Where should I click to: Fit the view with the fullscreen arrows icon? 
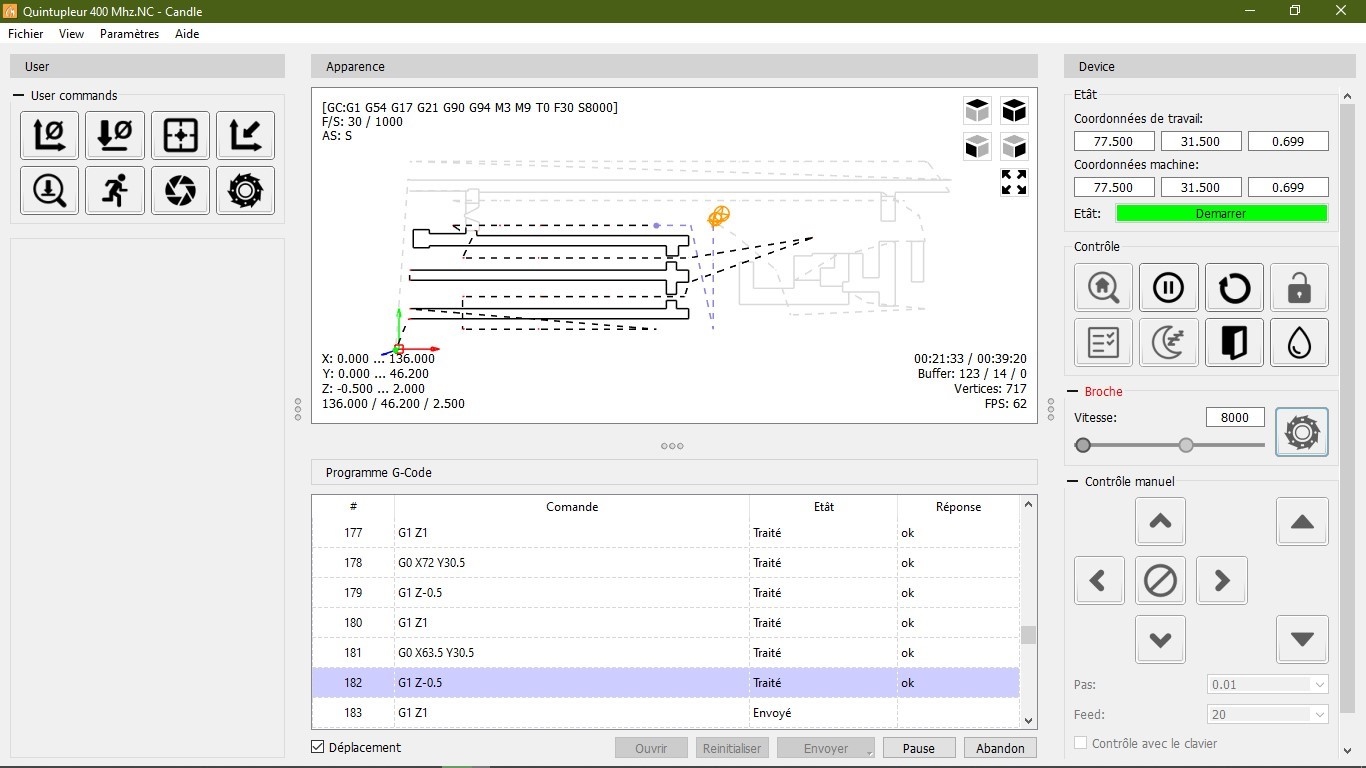pos(1014,182)
